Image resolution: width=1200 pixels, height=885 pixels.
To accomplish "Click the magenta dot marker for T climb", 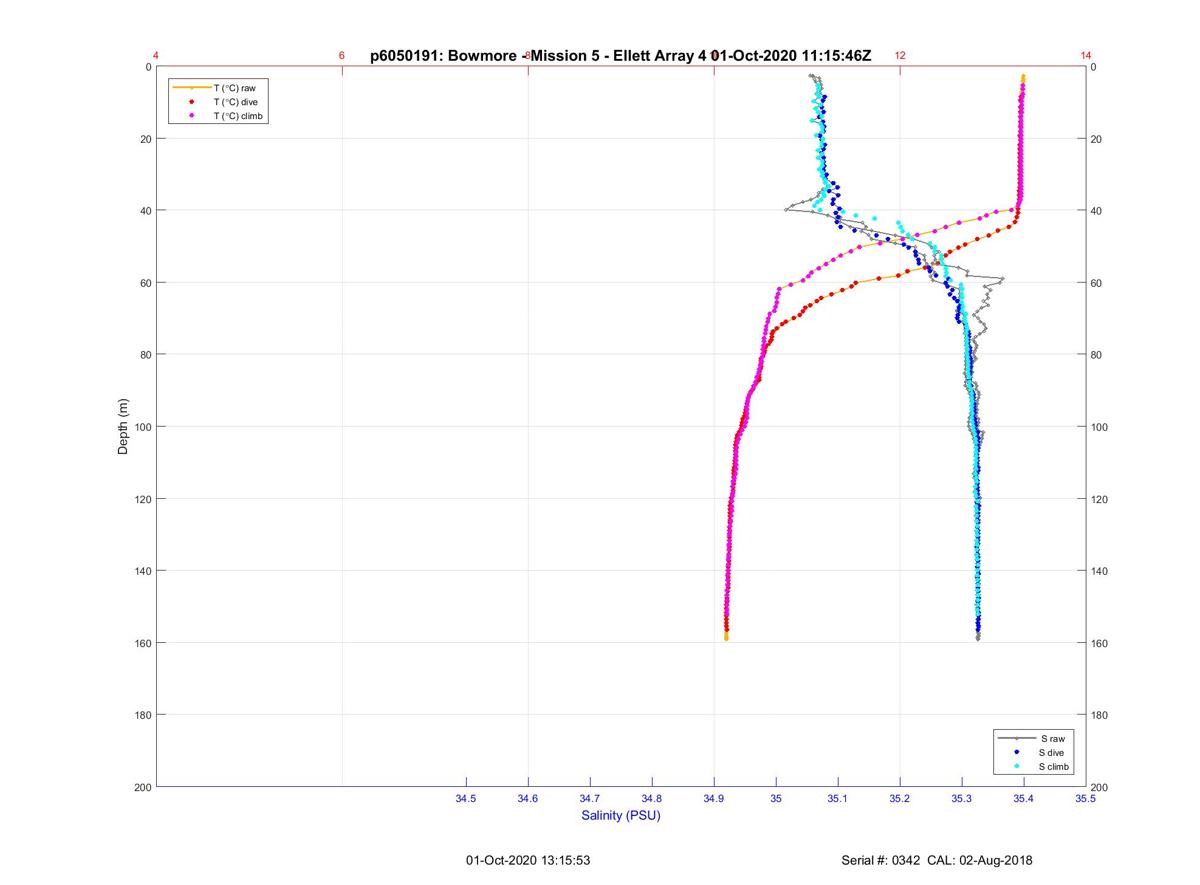I will pyautogui.click(x=191, y=116).
